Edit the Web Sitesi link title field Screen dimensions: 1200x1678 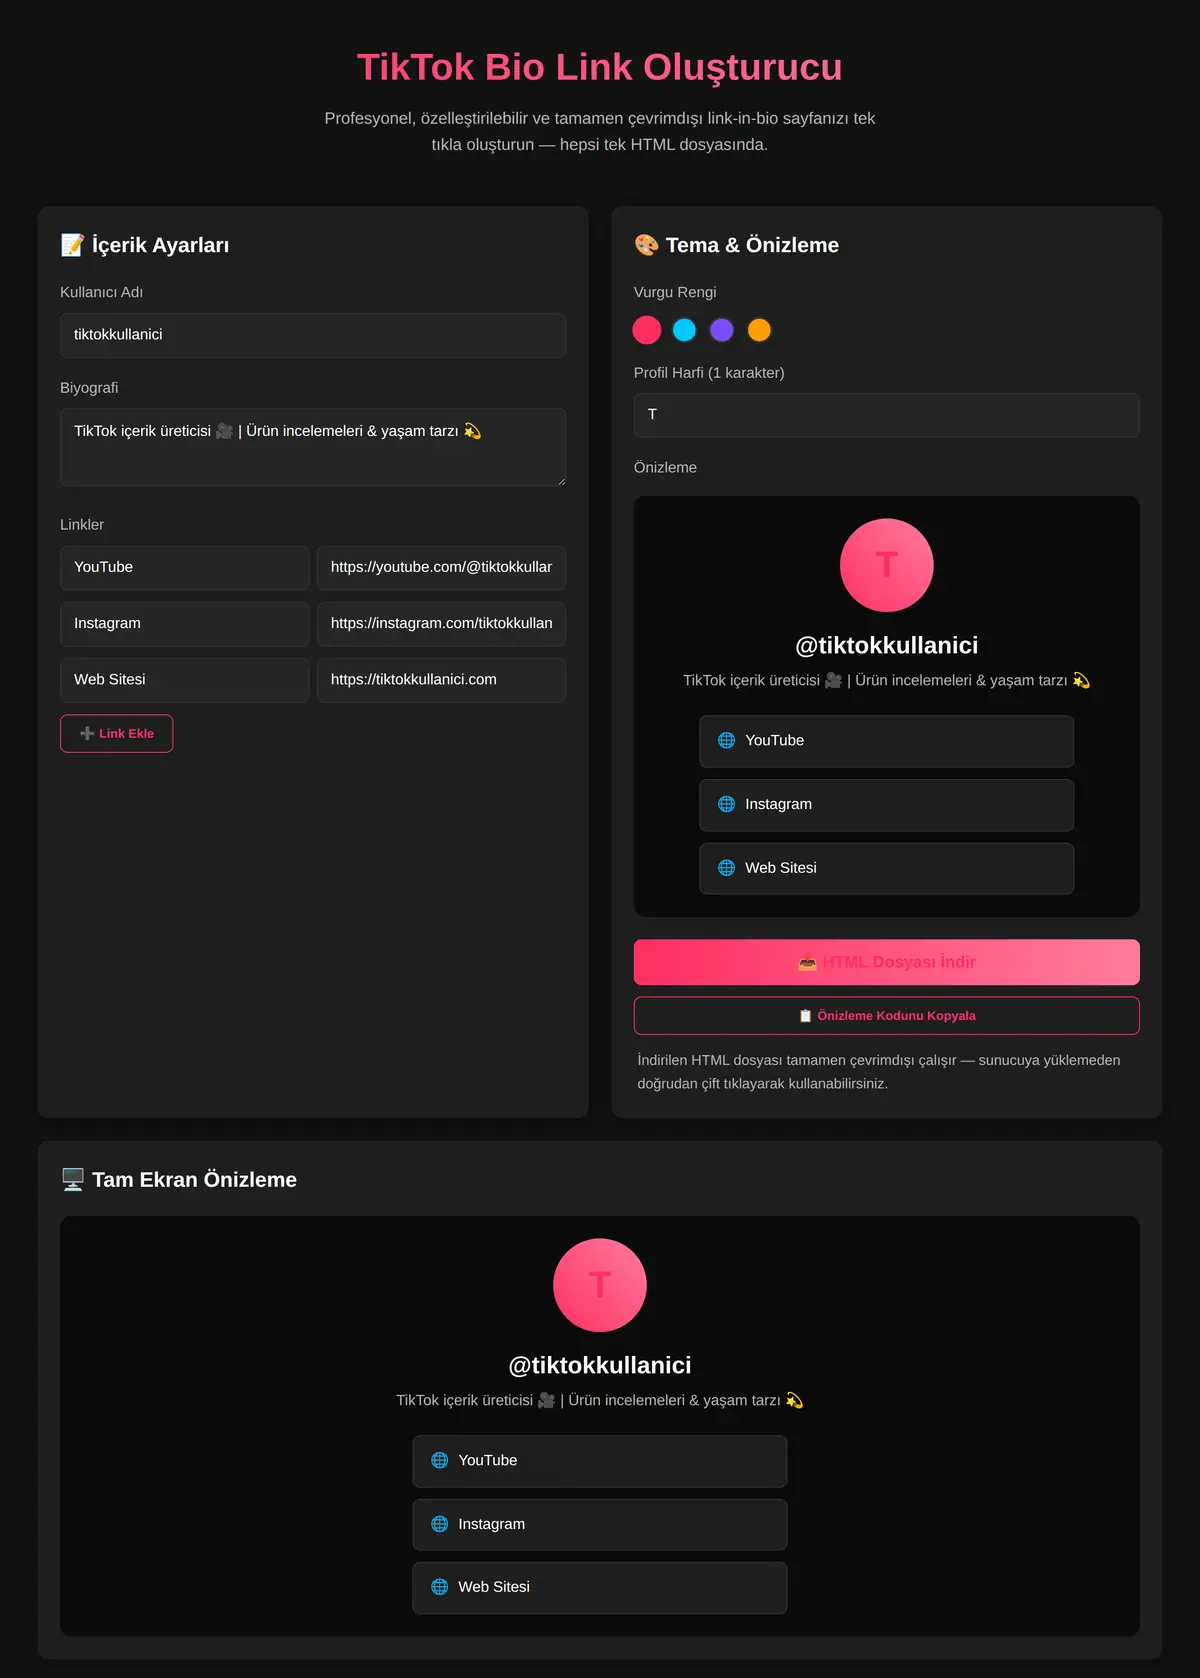pos(185,680)
